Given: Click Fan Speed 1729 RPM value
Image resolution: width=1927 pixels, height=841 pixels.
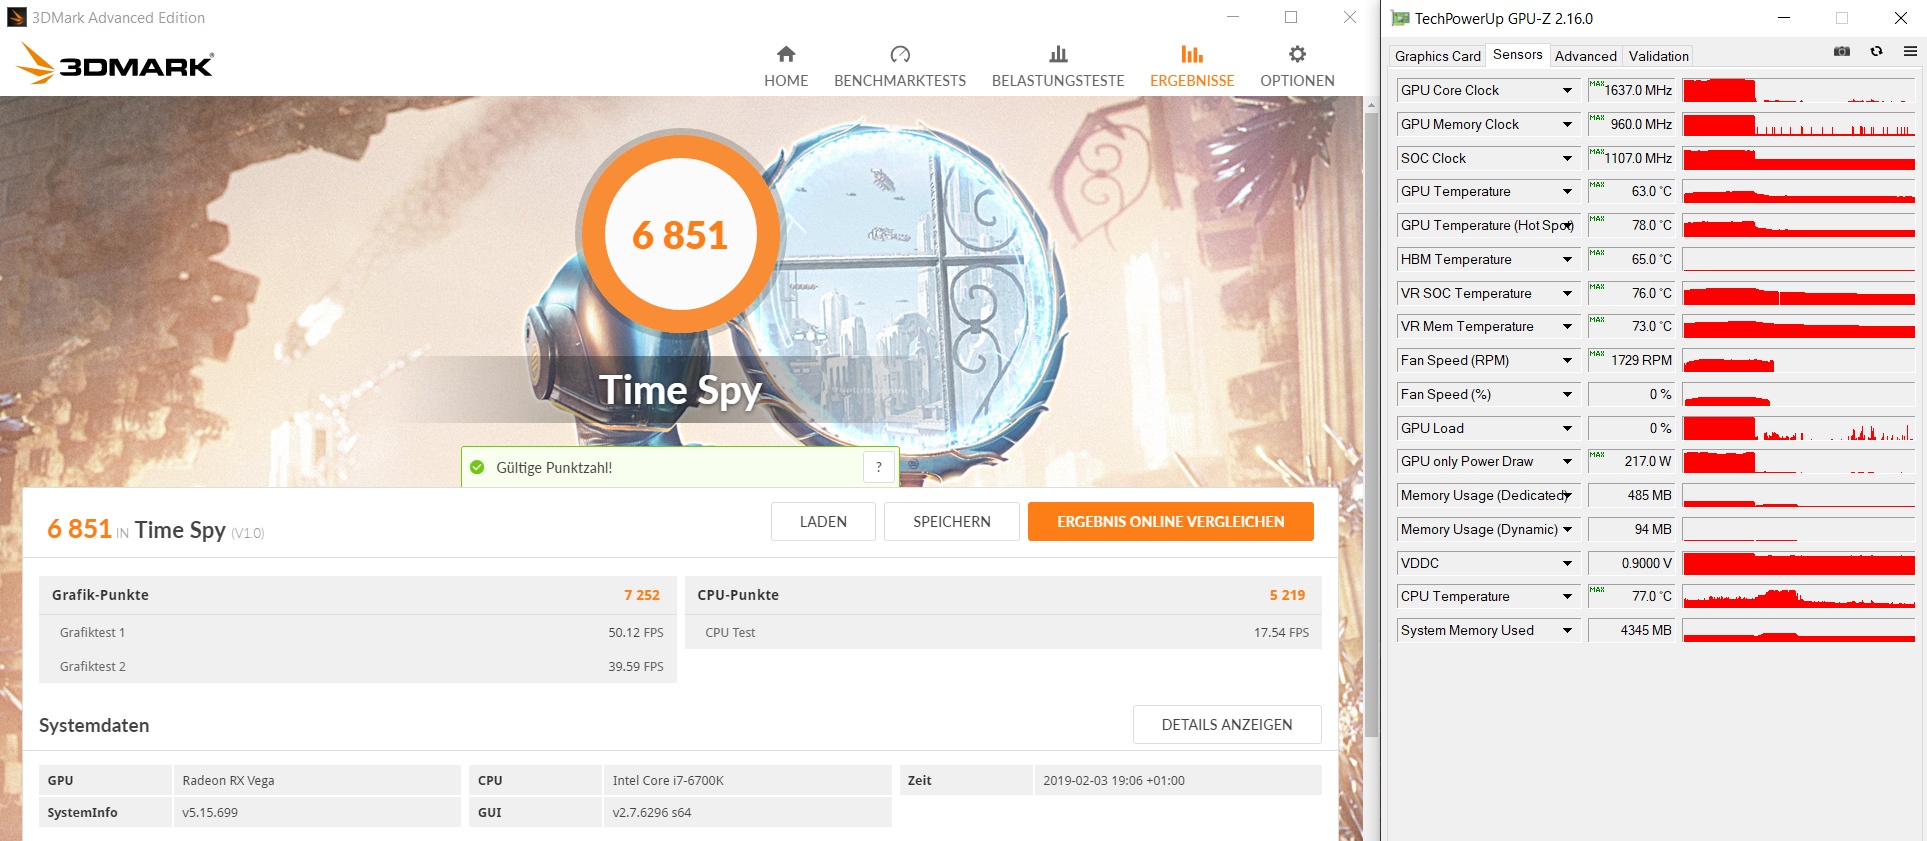Looking at the screenshot, I should [x=1631, y=360].
